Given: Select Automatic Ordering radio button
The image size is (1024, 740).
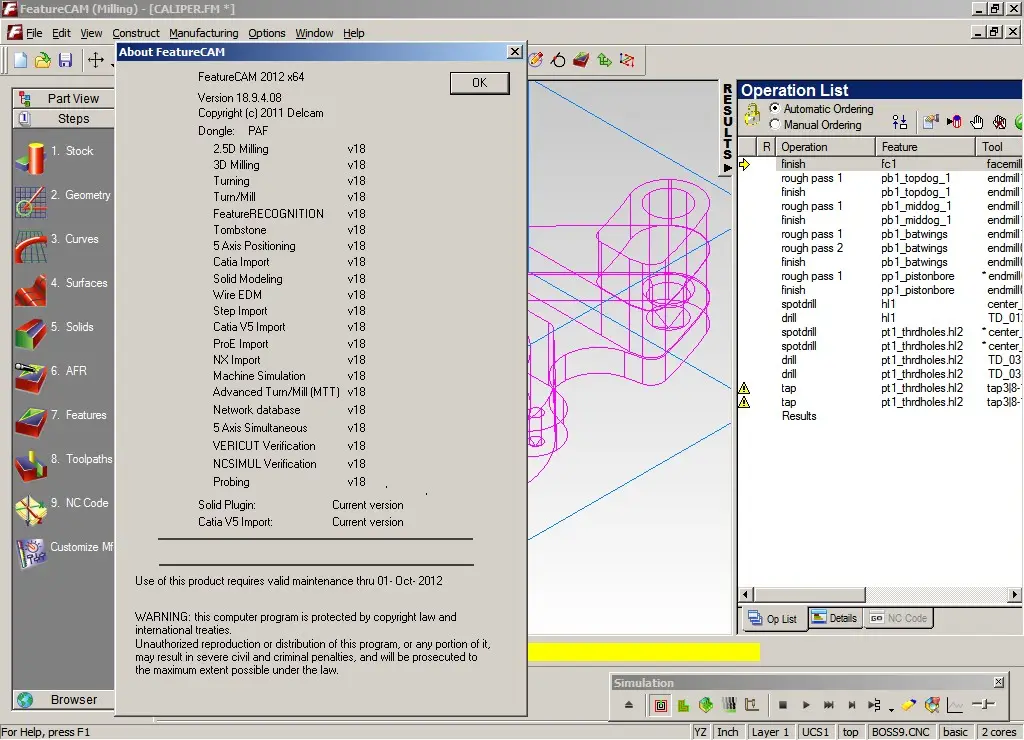Looking at the screenshot, I should click(775, 108).
